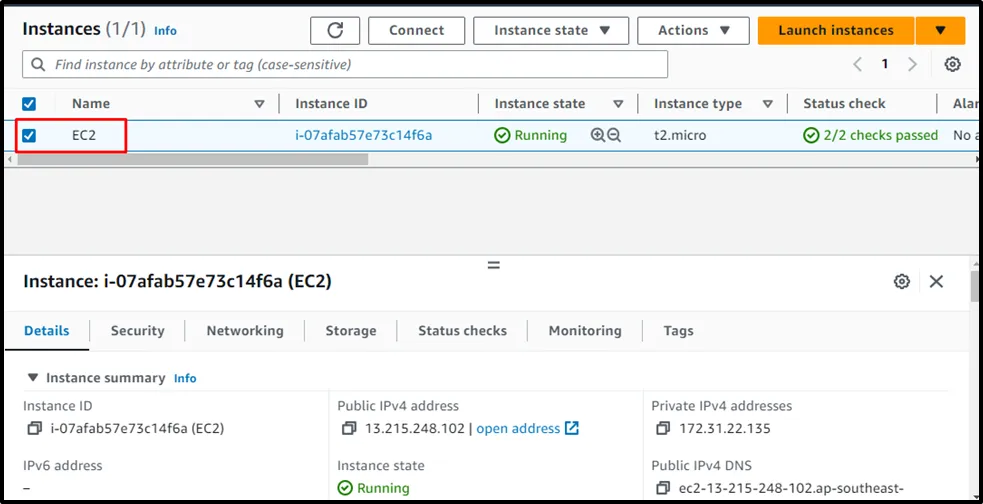Open the Instance state dropdown
The width and height of the screenshot is (983, 504).
coord(551,30)
